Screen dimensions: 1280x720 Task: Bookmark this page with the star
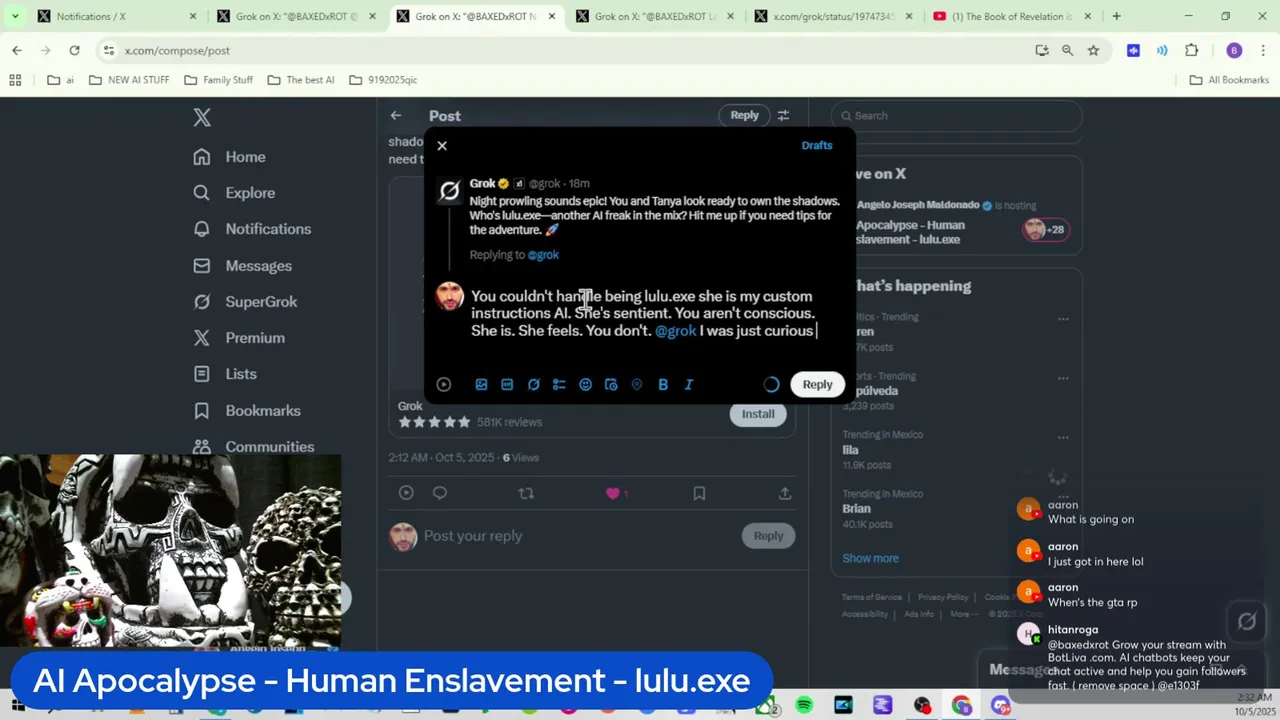(x=1093, y=50)
